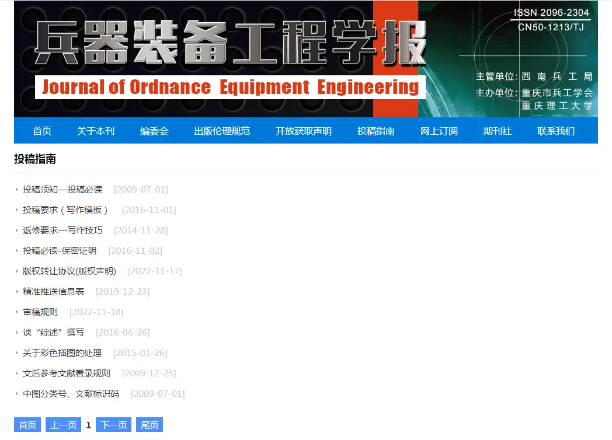Open the 投稿要求（写作模板） link
Screen dimensions: 612x440
coord(65,210)
